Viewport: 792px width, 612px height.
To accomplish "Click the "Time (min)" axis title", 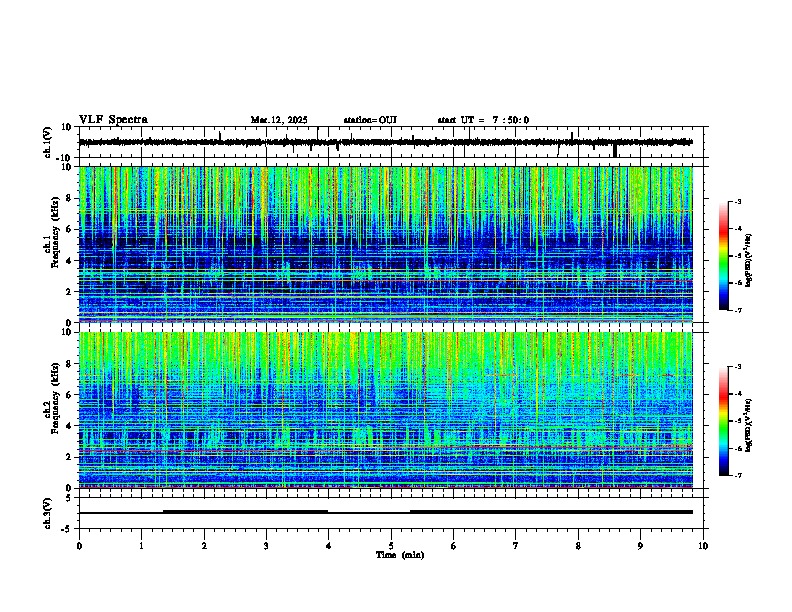I will click(400, 555).
